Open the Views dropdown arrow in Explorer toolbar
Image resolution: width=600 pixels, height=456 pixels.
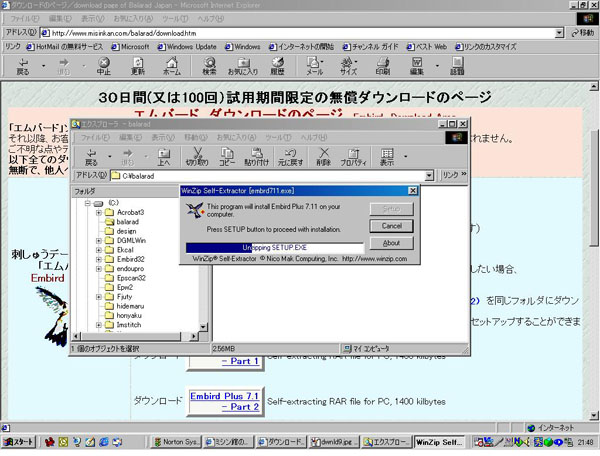pyautogui.click(x=406, y=156)
